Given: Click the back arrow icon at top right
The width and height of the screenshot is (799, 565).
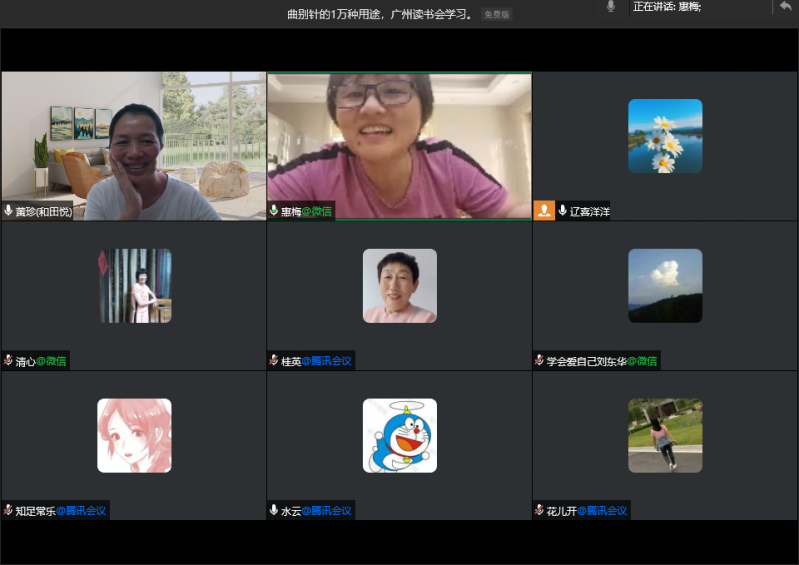Looking at the screenshot, I should pyautogui.click(x=785, y=7).
